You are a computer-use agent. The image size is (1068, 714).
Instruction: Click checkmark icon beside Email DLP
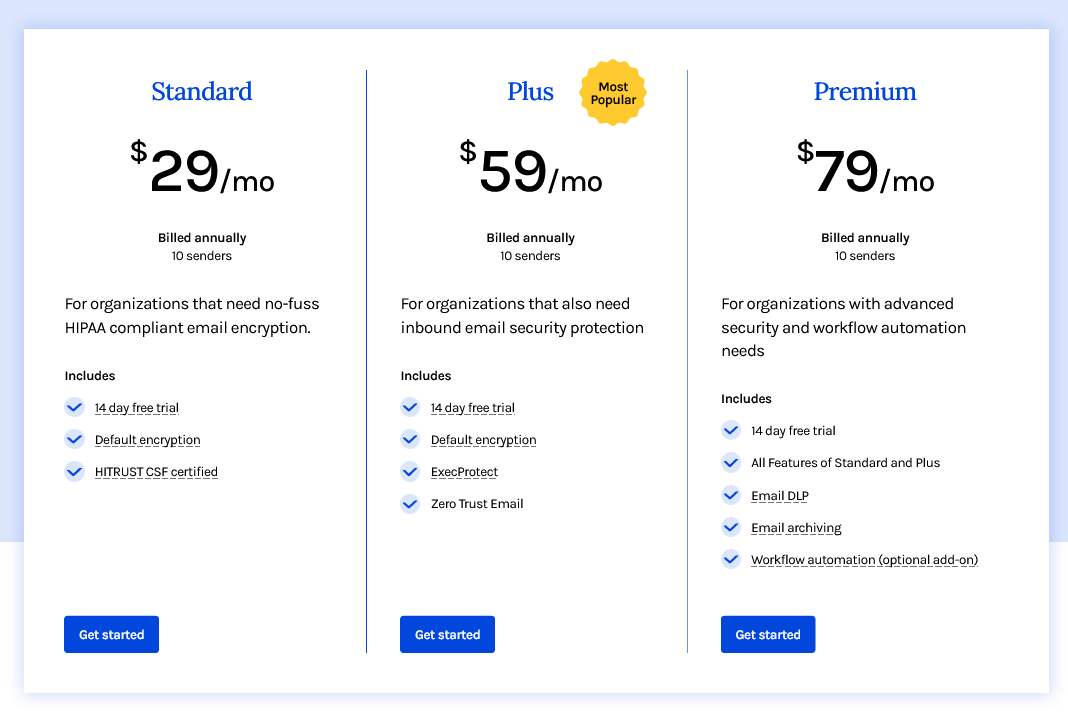click(731, 495)
